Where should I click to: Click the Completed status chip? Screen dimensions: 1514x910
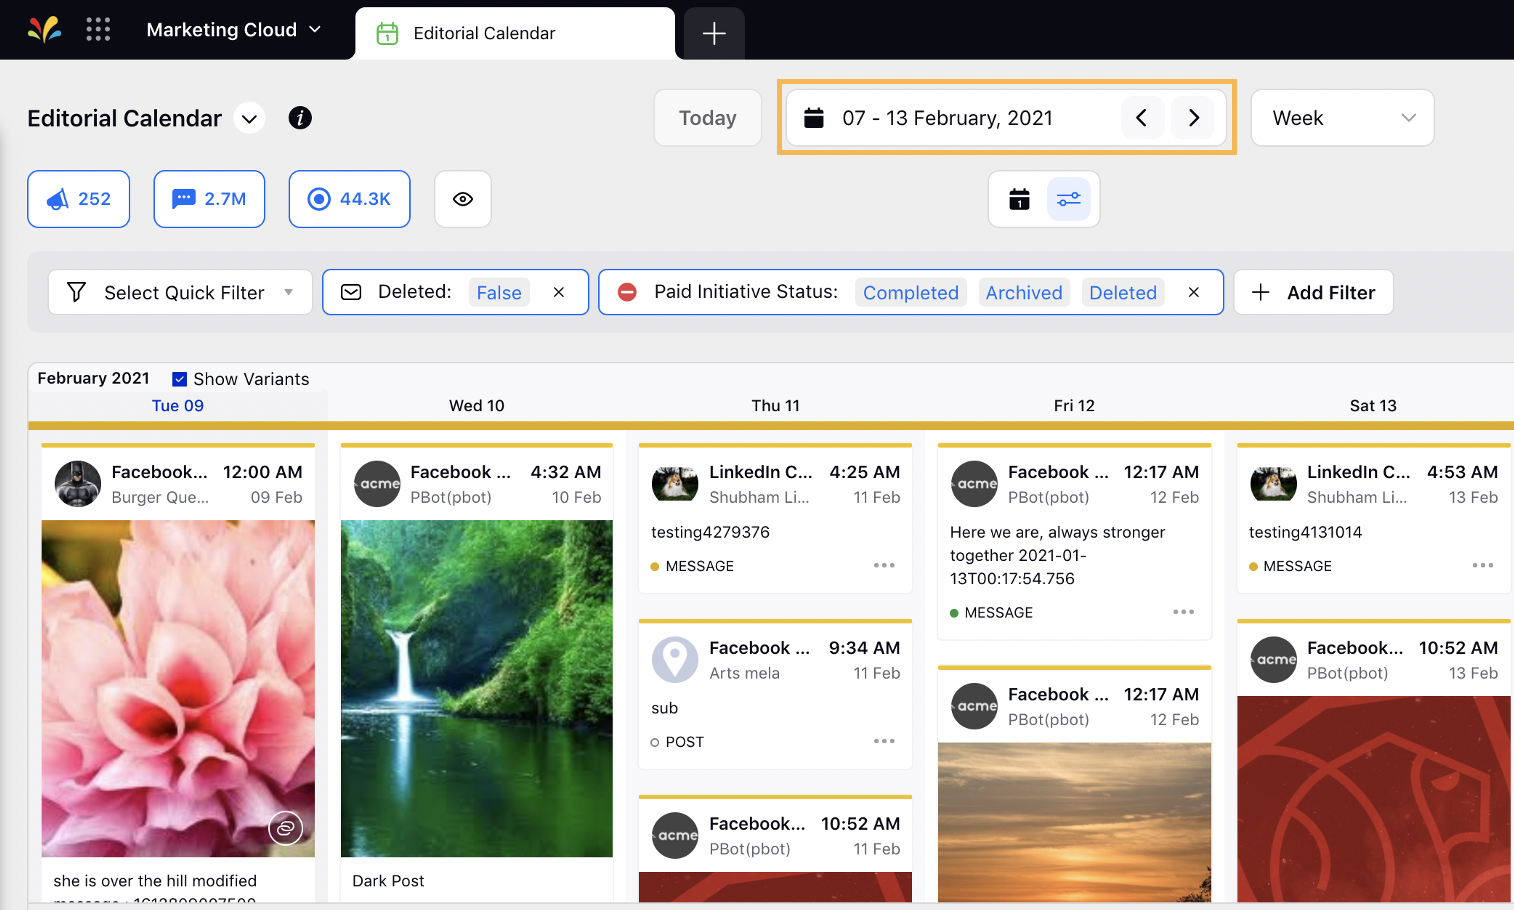911,292
